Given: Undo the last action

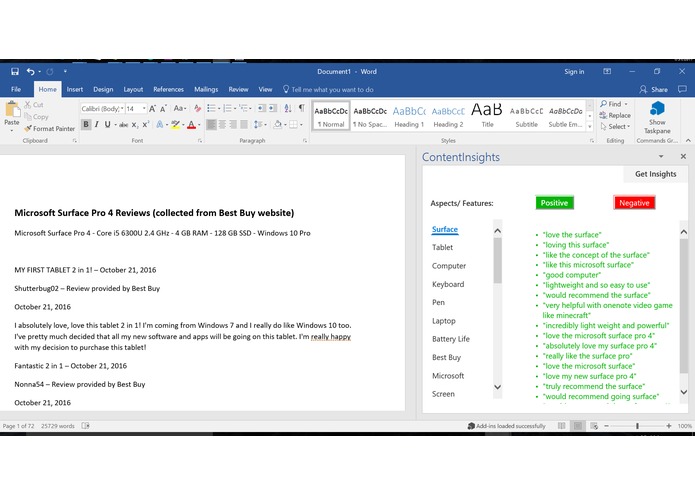Looking at the screenshot, I should 30,71.
